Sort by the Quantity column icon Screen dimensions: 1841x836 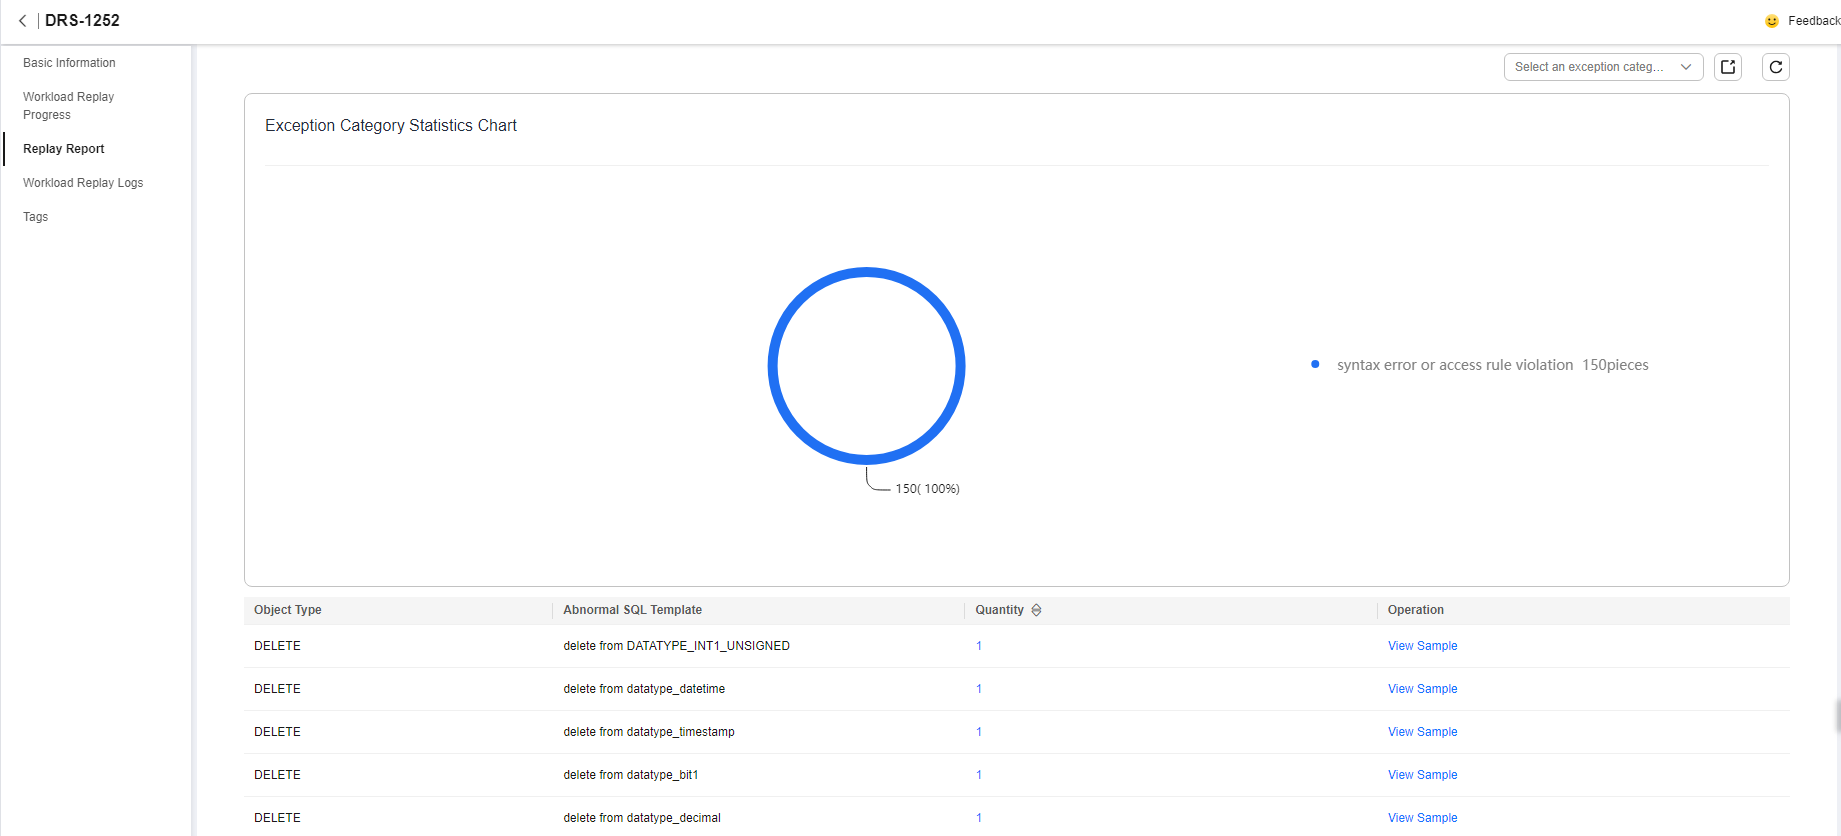(x=1036, y=610)
